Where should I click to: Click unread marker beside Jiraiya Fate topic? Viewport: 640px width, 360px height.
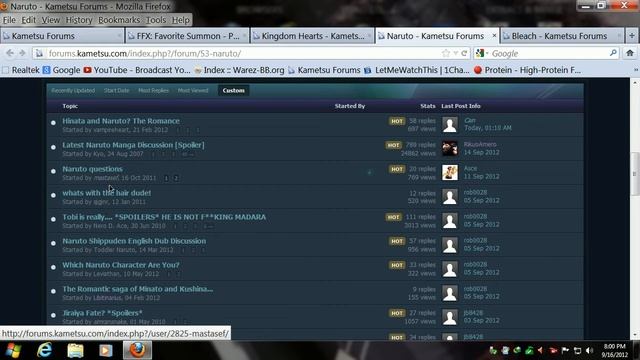[53, 315]
